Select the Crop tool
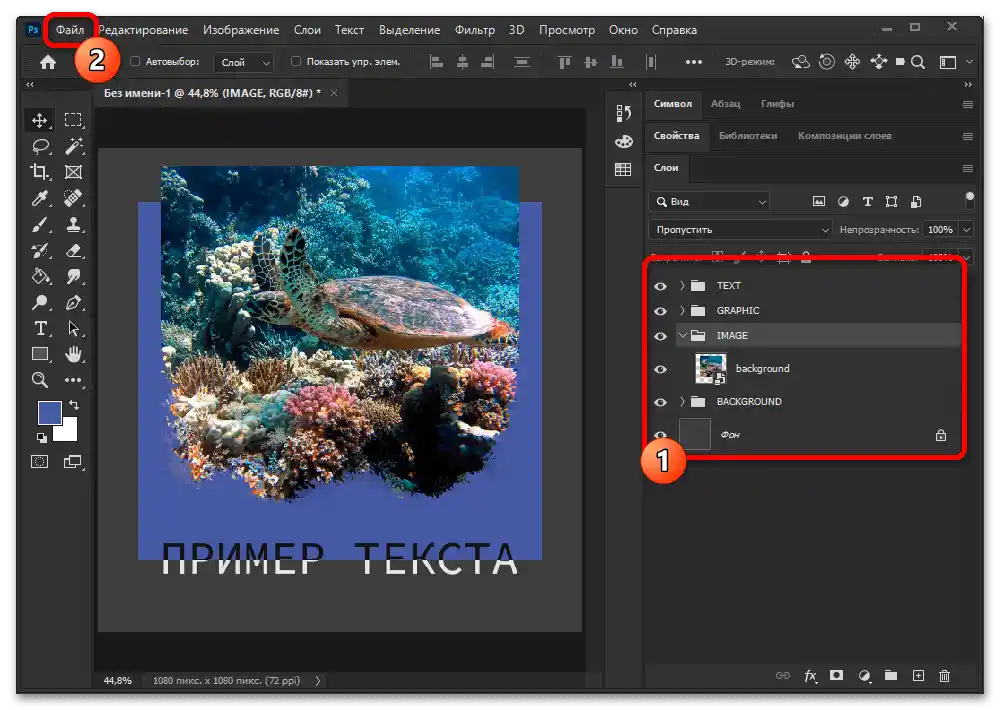The width and height of the screenshot is (1000, 710). coord(41,172)
